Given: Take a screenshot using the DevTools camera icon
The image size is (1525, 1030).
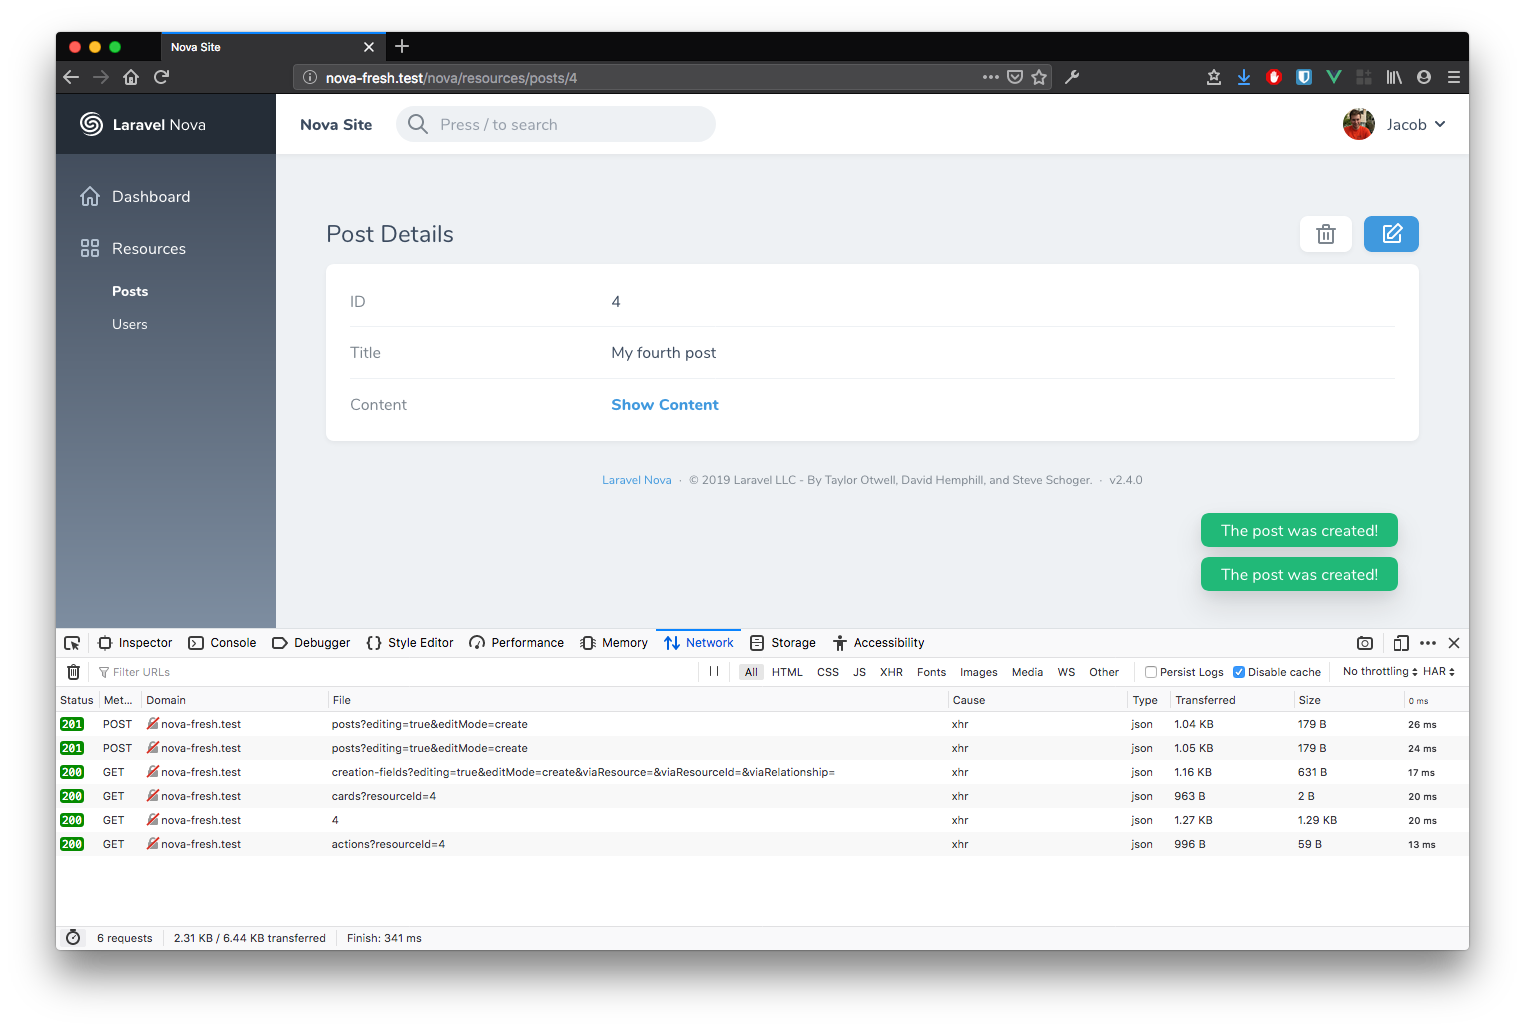Looking at the screenshot, I should click(x=1364, y=643).
